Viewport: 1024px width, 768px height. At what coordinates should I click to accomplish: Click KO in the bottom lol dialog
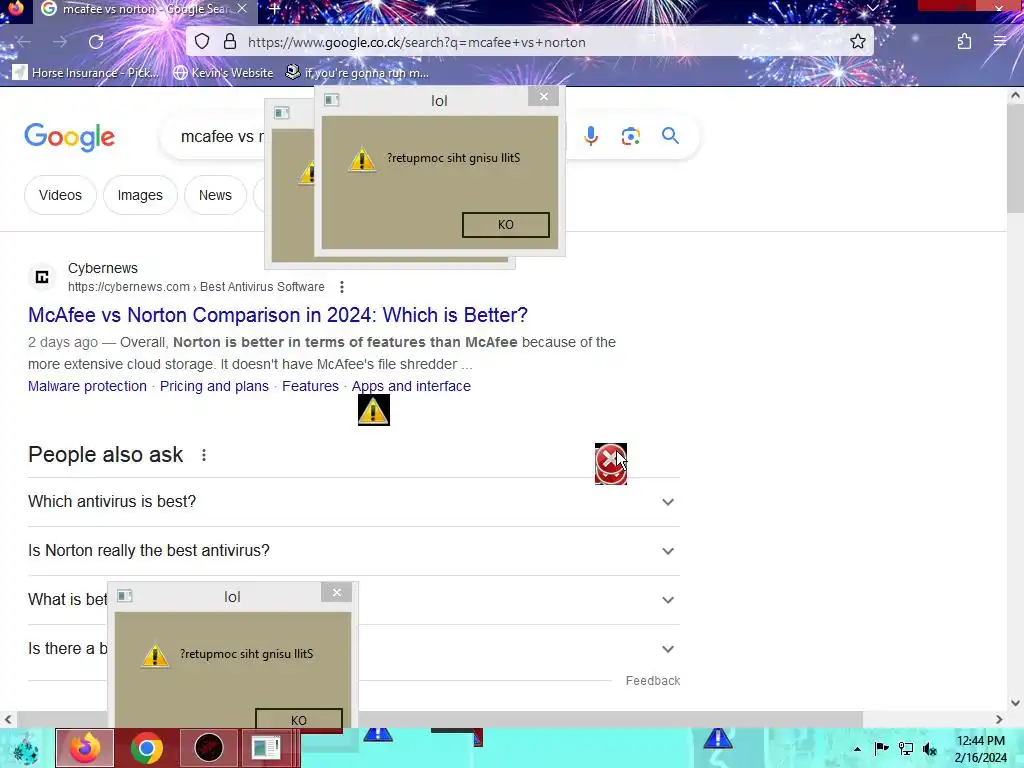pyautogui.click(x=298, y=720)
